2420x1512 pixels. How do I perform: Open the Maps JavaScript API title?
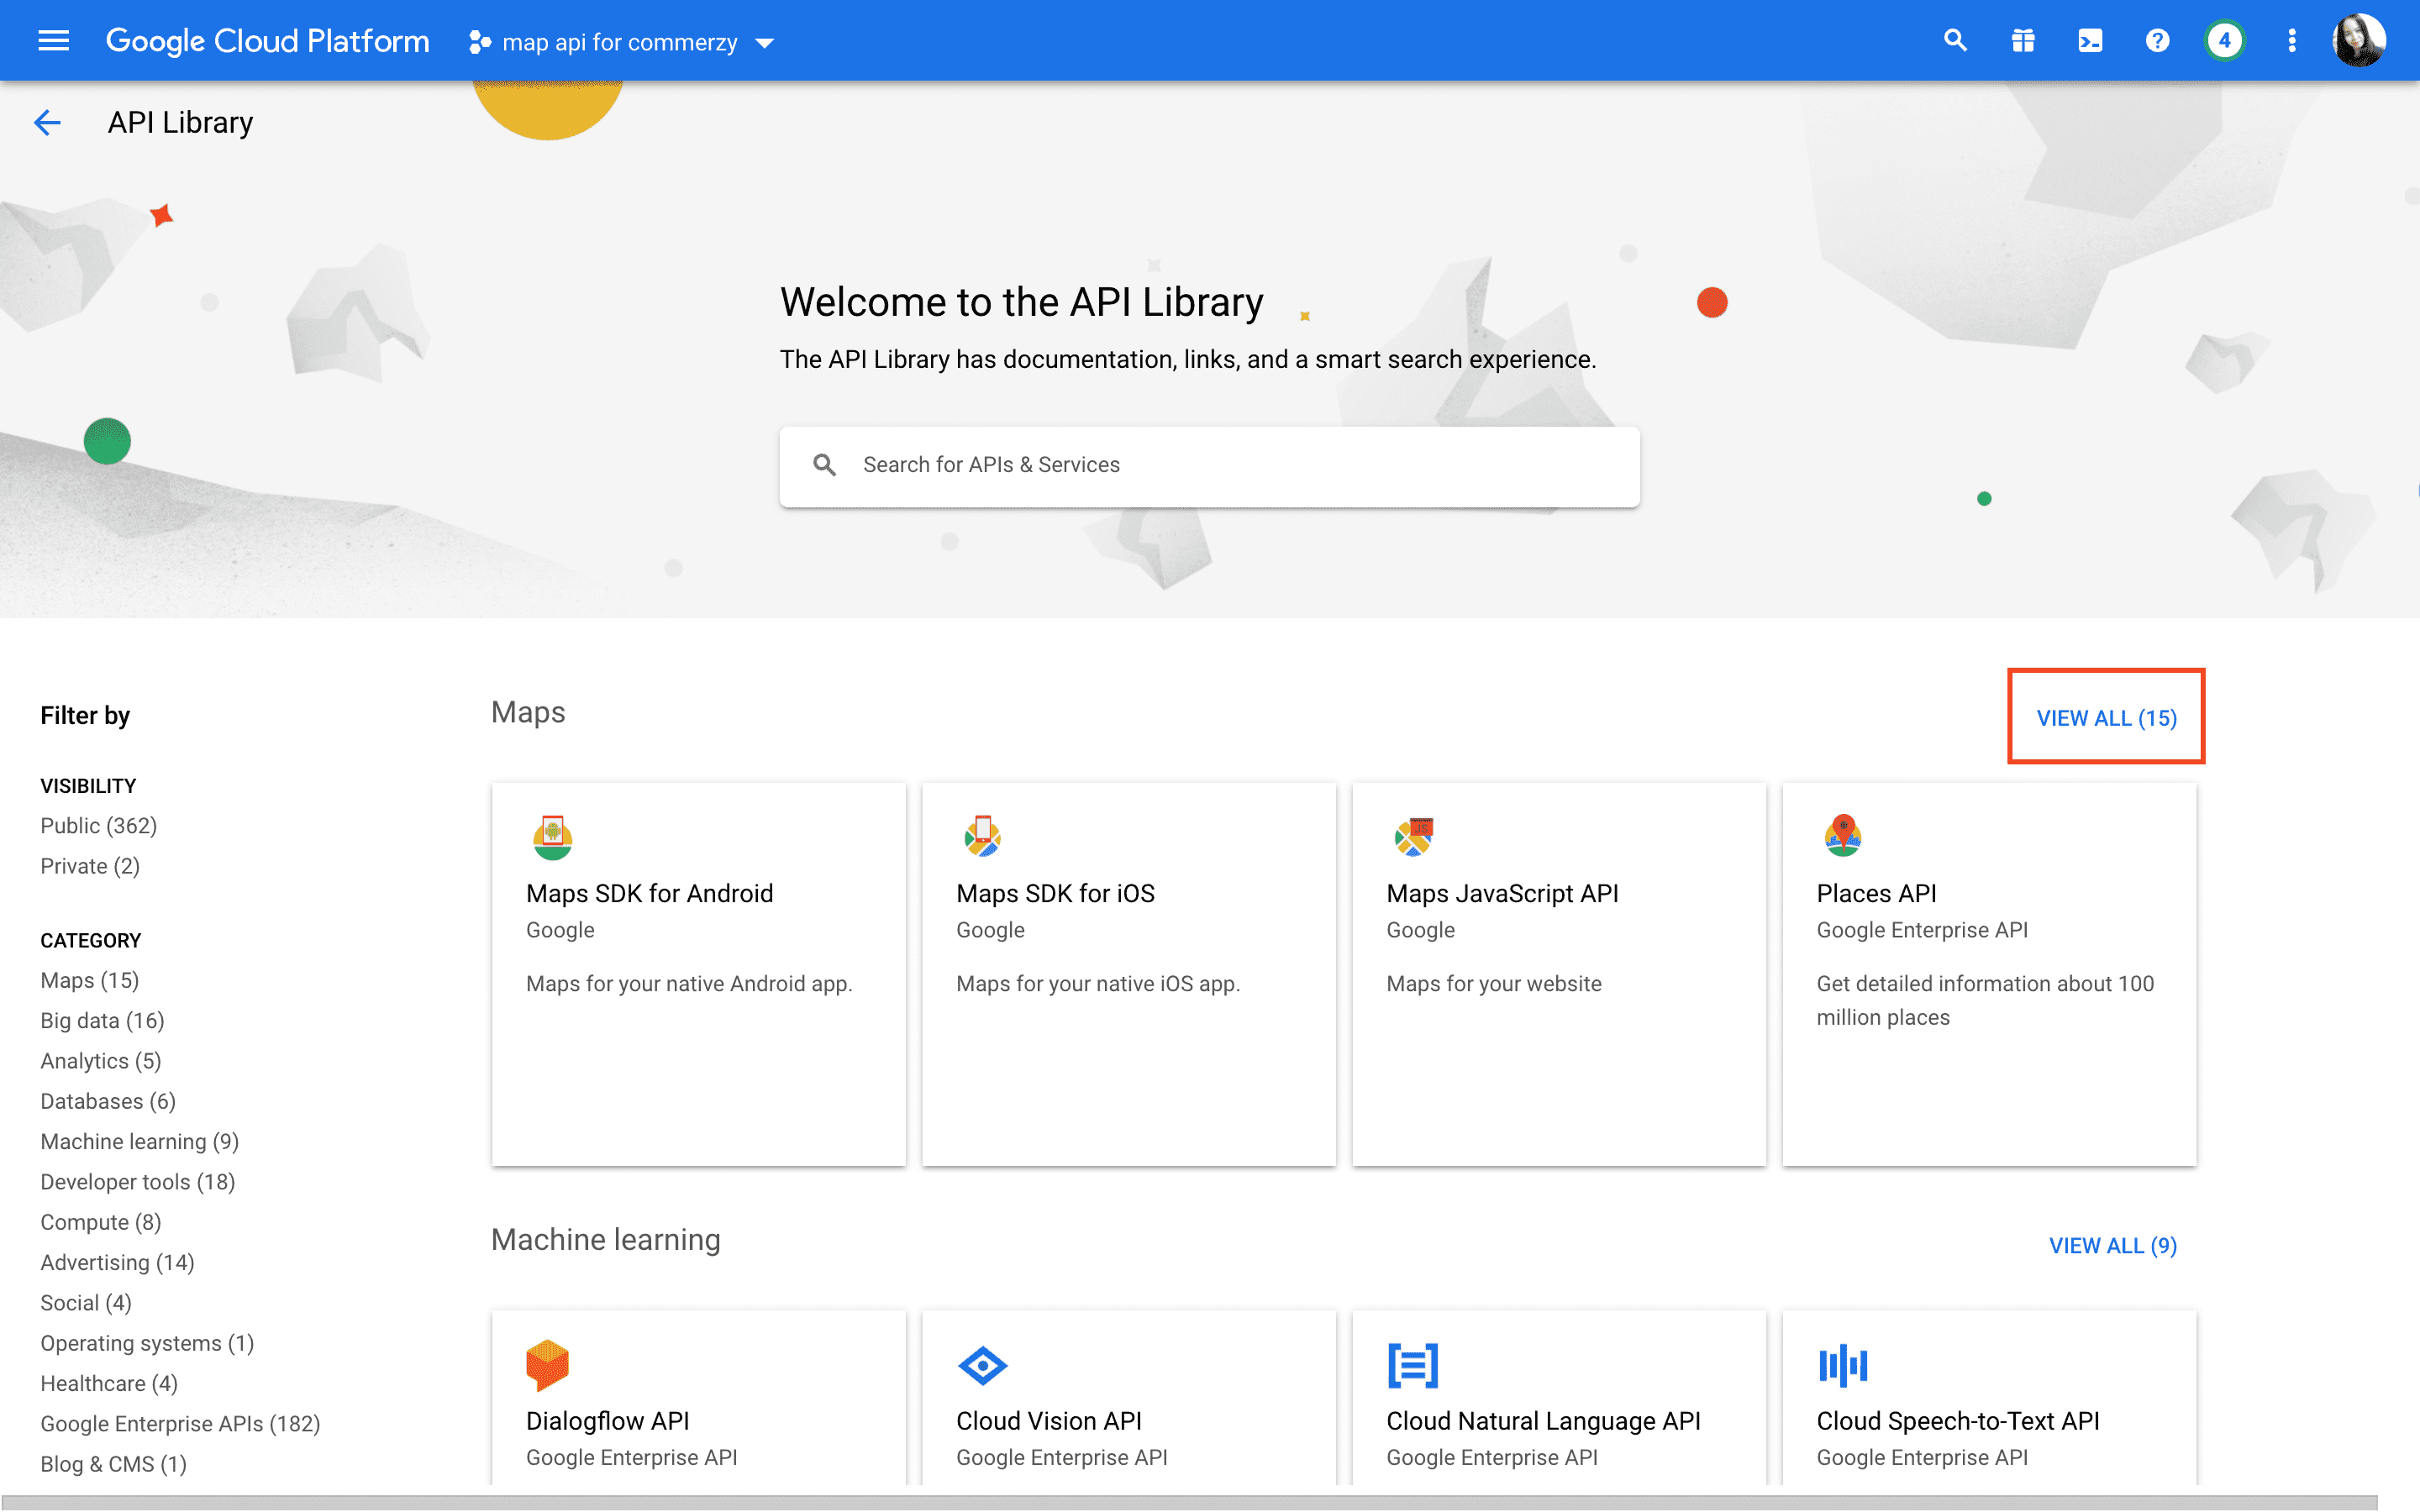[x=1502, y=893]
